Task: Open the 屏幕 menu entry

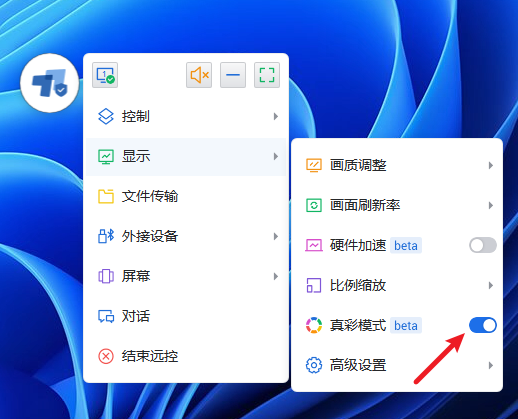Action: click(x=186, y=276)
